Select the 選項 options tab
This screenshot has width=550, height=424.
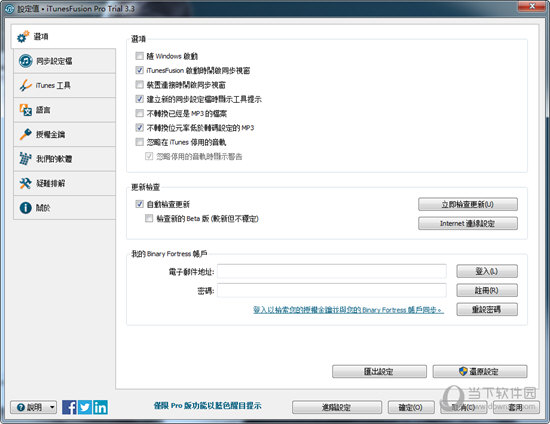tap(63, 36)
